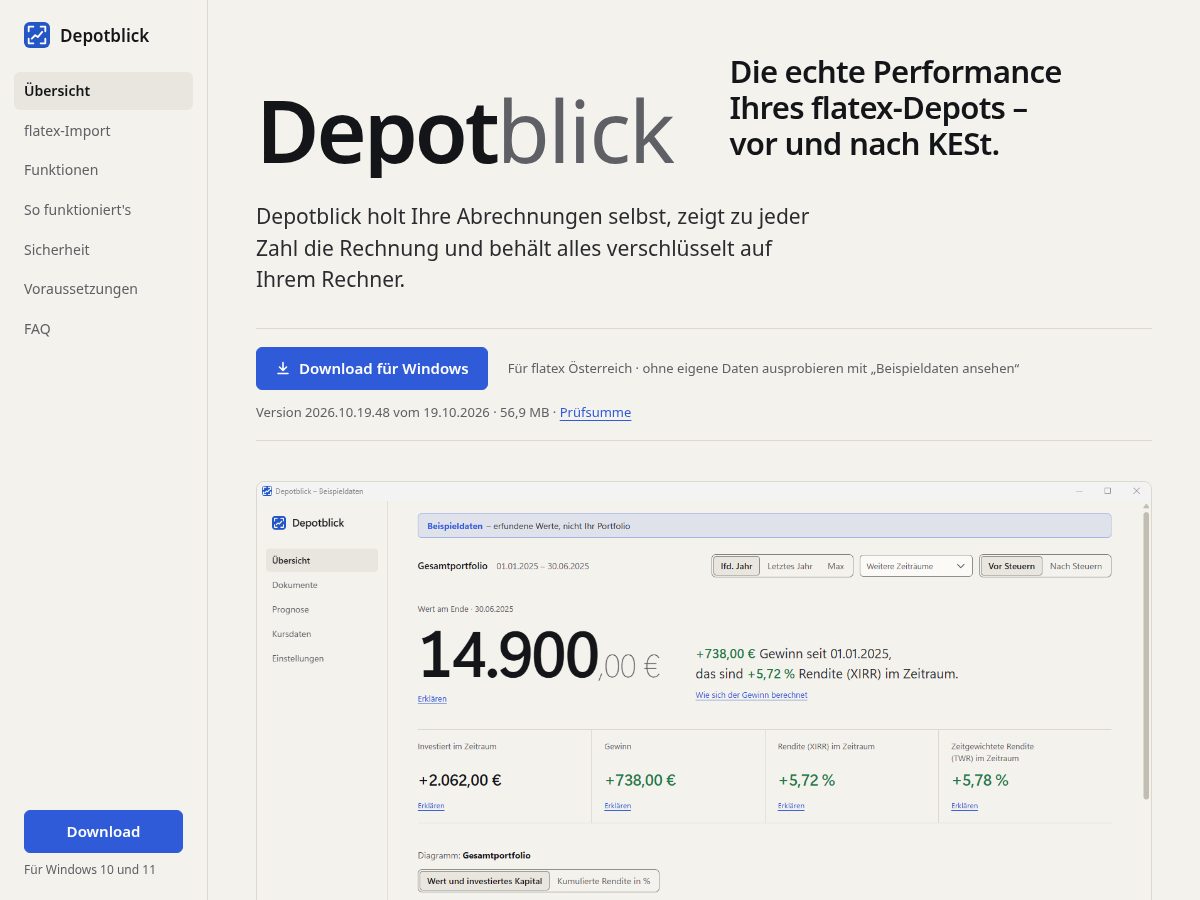The width and height of the screenshot is (1200, 900).
Task: Select Einstellungen in the app screenshot sidebar
Action: (x=298, y=658)
